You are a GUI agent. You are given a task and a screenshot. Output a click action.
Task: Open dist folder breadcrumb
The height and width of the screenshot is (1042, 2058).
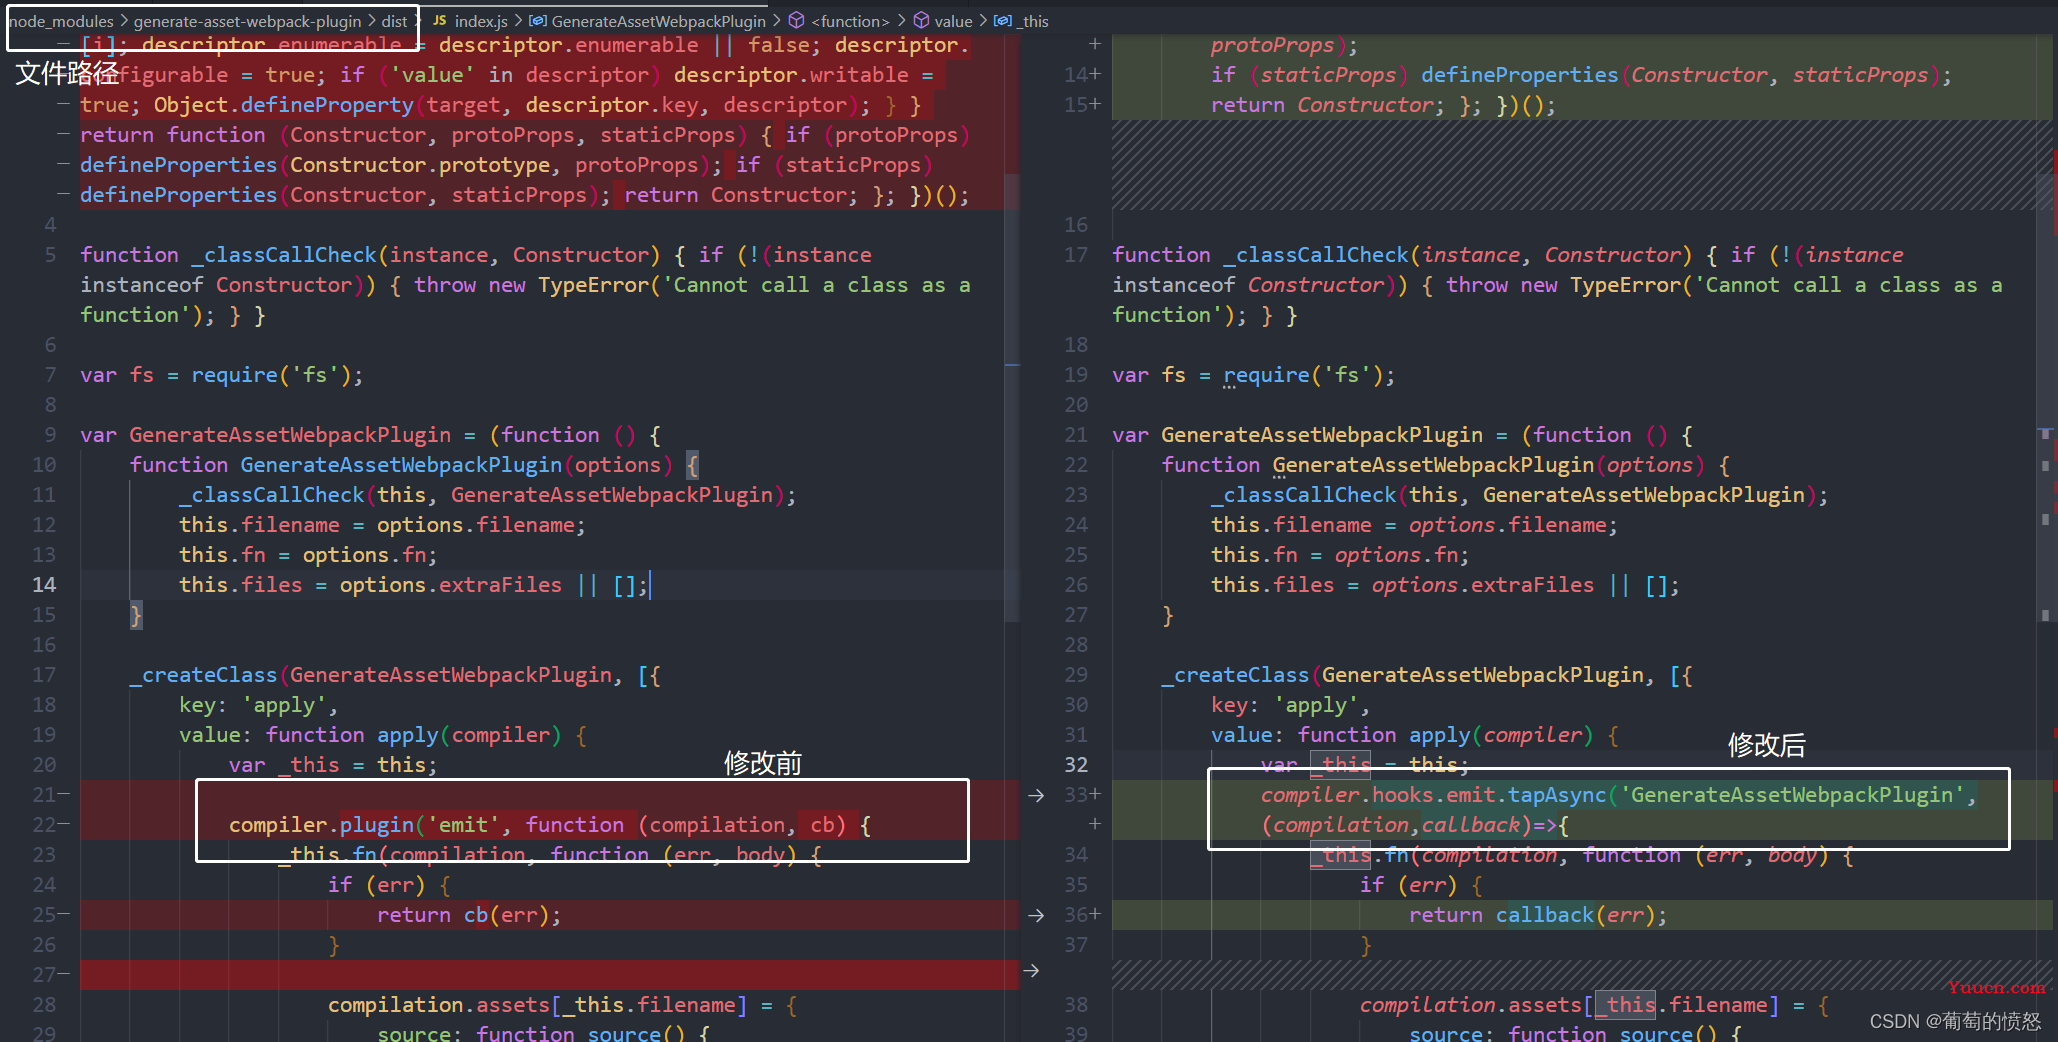(x=394, y=21)
